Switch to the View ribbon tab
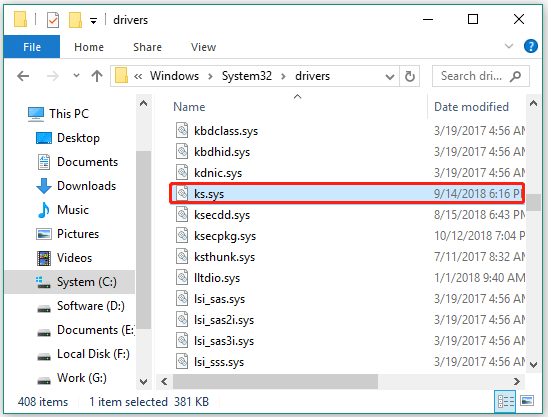Viewport: 548px width, 417px height. [203, 47]
